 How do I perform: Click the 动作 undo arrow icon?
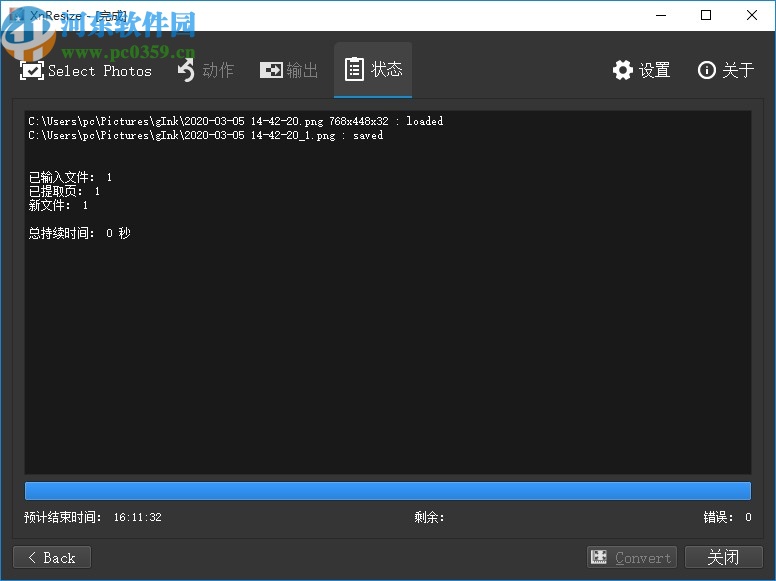(x=187, y=70)
